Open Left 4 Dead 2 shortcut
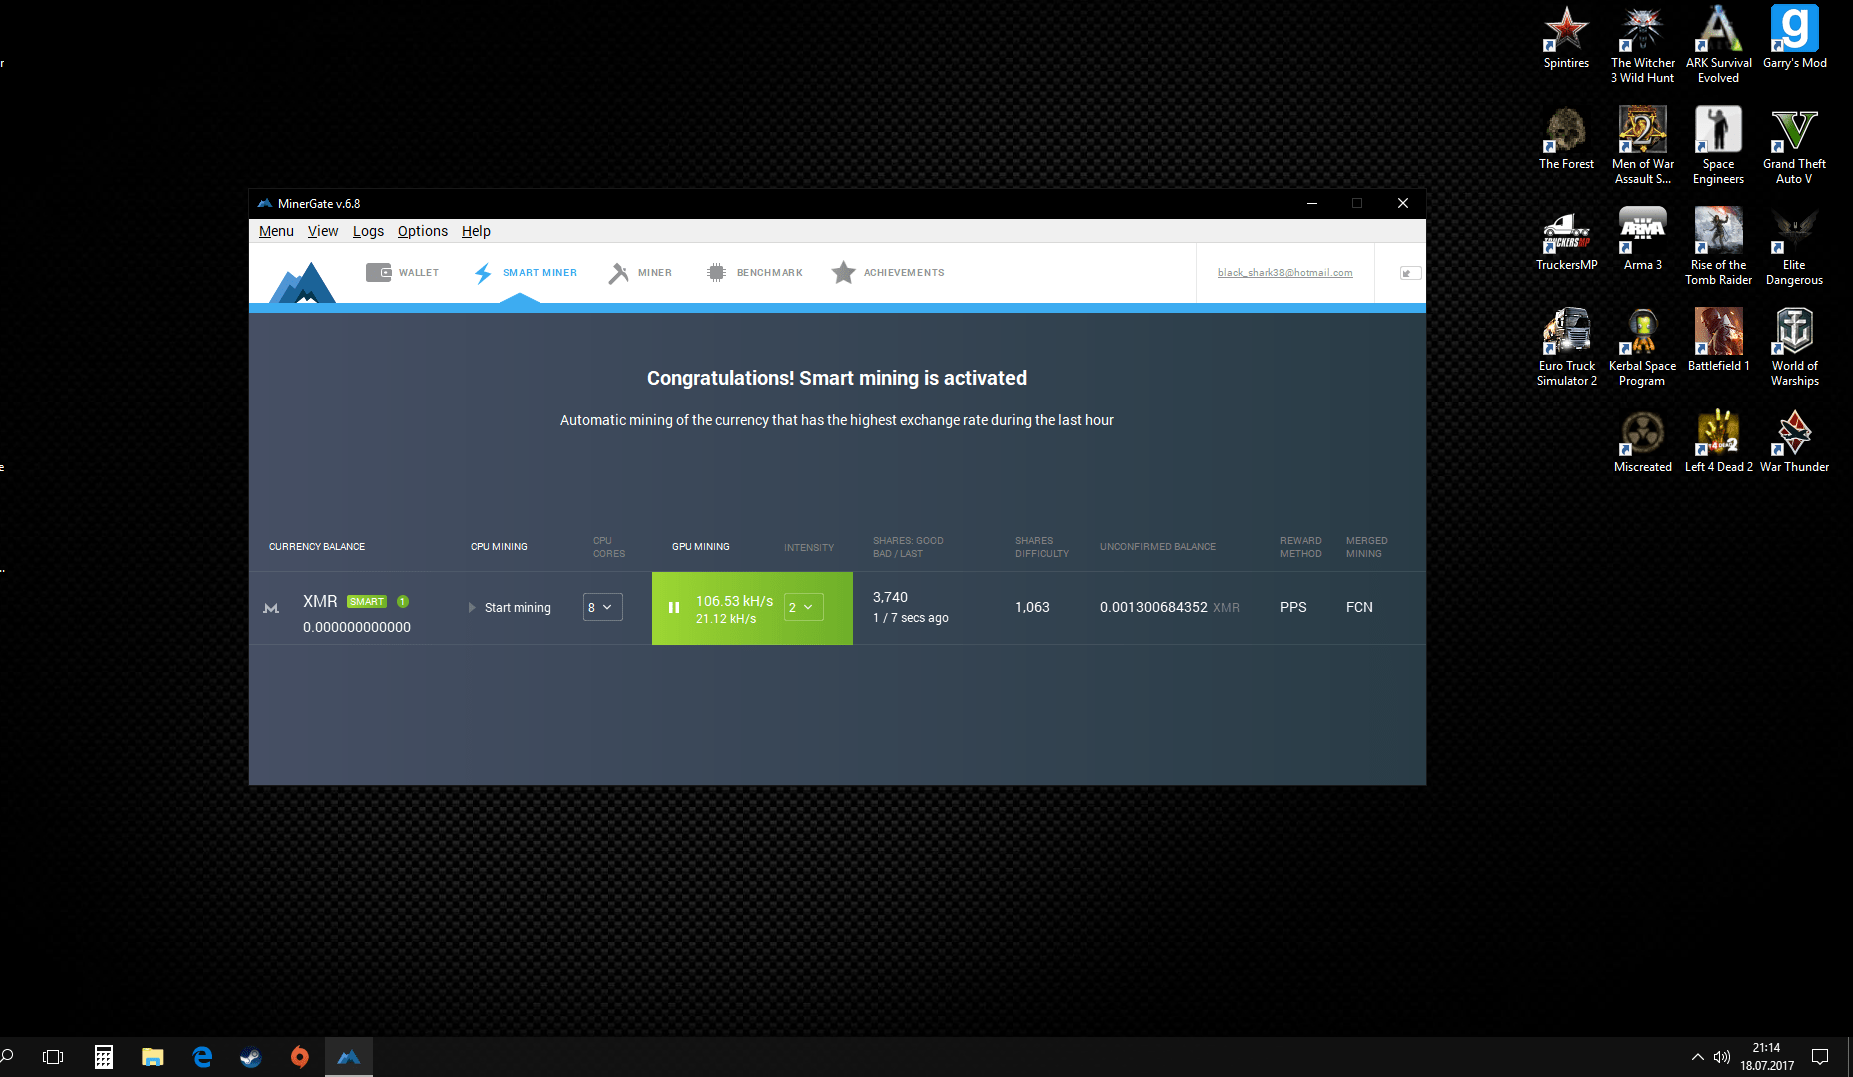Image resolution: width=1853 pixels, height=1077 pixels. (1718, 442)
